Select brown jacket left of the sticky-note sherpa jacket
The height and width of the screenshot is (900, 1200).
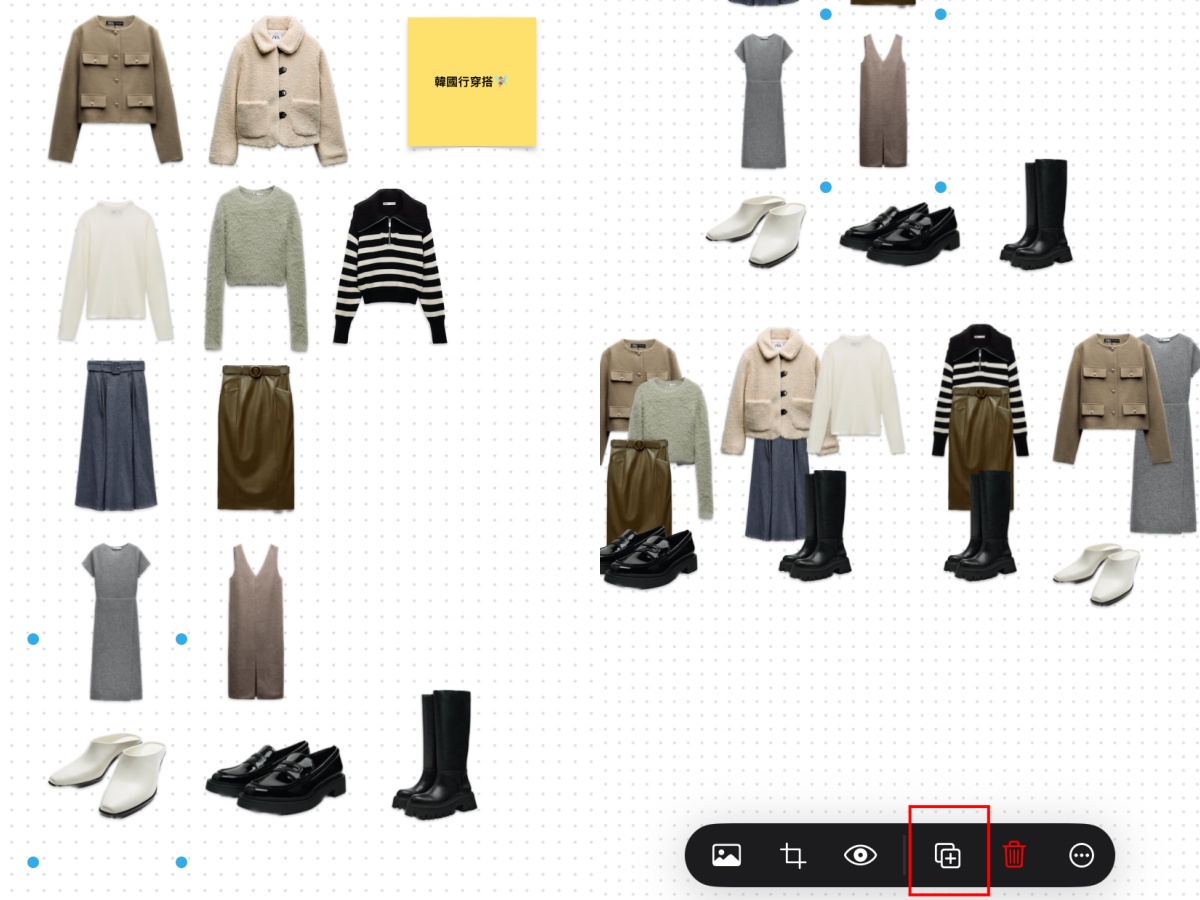(x=115, y=90)
